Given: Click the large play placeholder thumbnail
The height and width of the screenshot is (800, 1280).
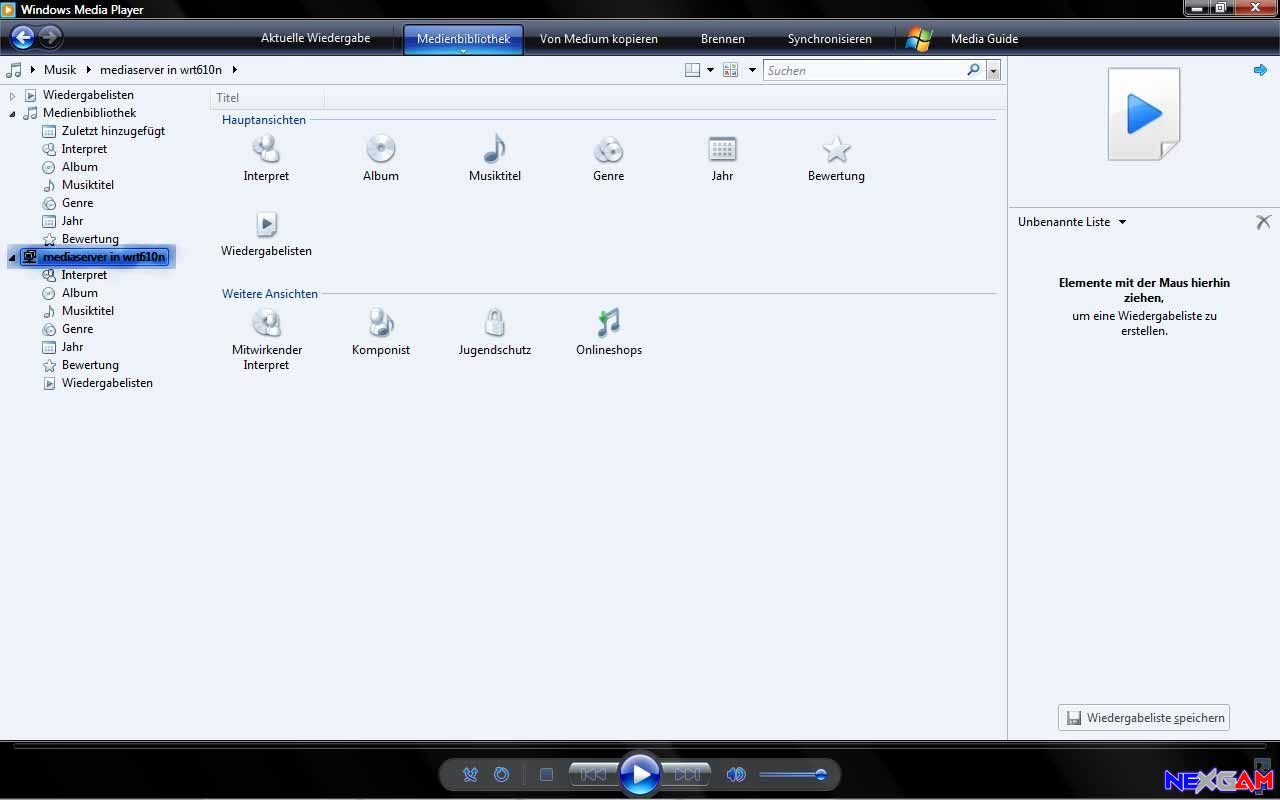Looking at the screenshot, I should point(1144,114).
